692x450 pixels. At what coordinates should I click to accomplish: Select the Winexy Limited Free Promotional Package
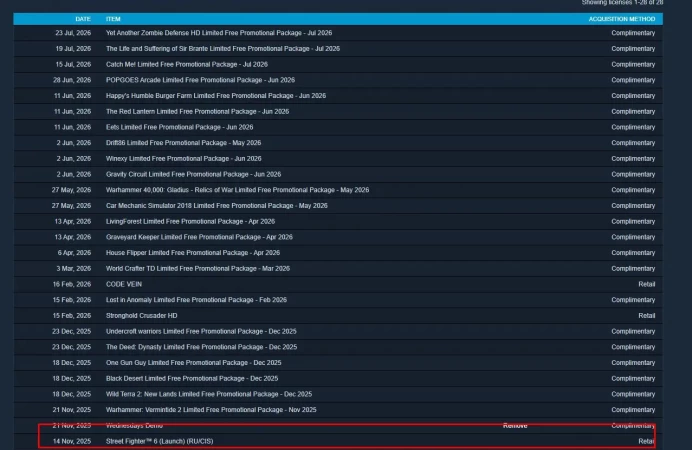pos(184,158)
